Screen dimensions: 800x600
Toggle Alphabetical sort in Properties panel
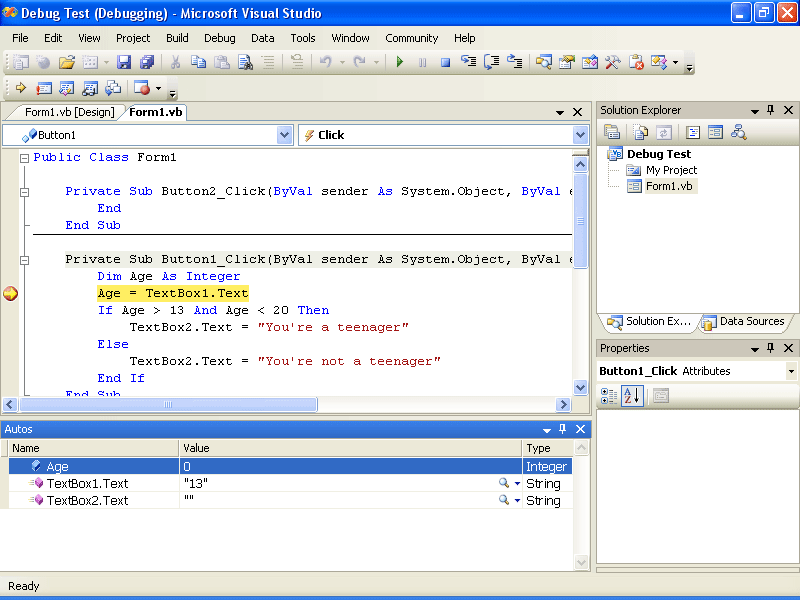pos(631,396)
